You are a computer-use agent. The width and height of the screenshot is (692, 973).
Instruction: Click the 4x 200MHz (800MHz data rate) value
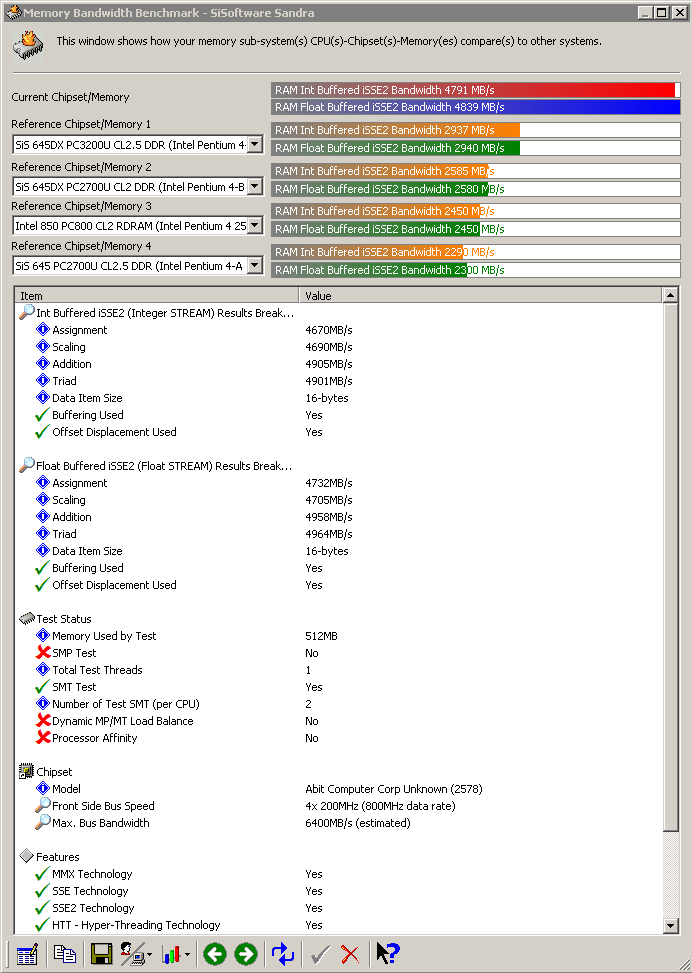(380, 806)
